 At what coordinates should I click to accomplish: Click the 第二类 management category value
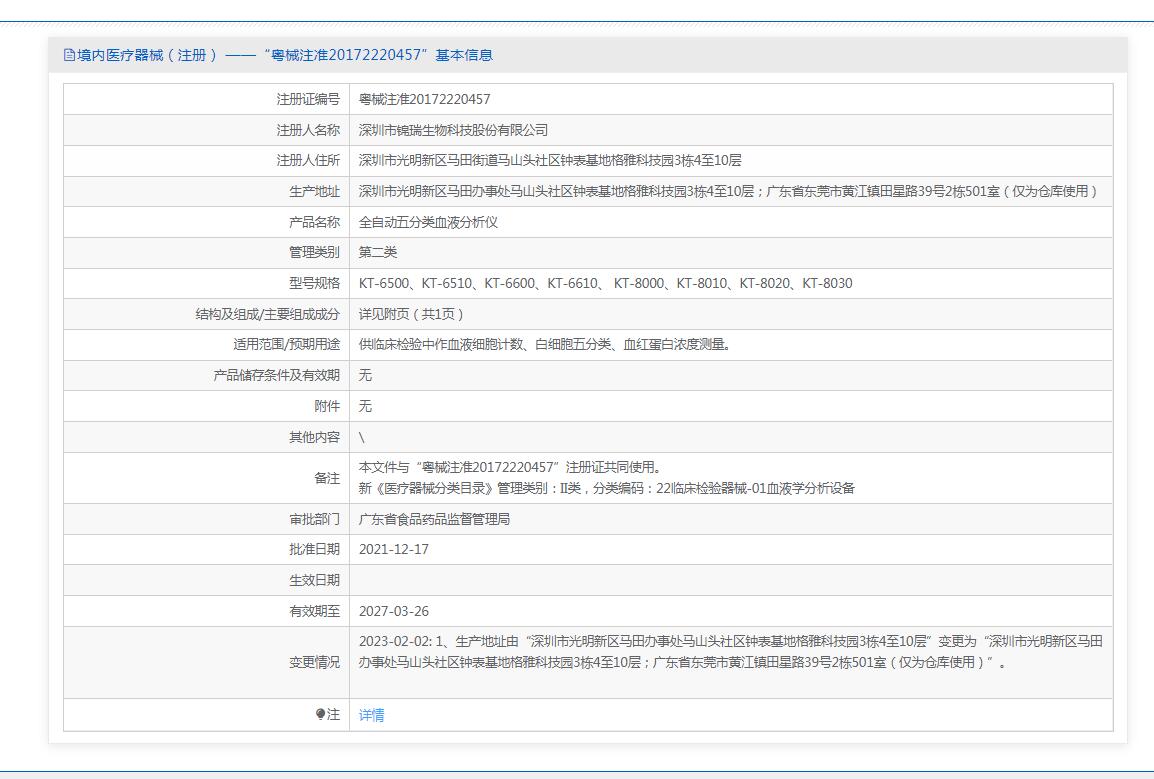click(x=378, y=252)
